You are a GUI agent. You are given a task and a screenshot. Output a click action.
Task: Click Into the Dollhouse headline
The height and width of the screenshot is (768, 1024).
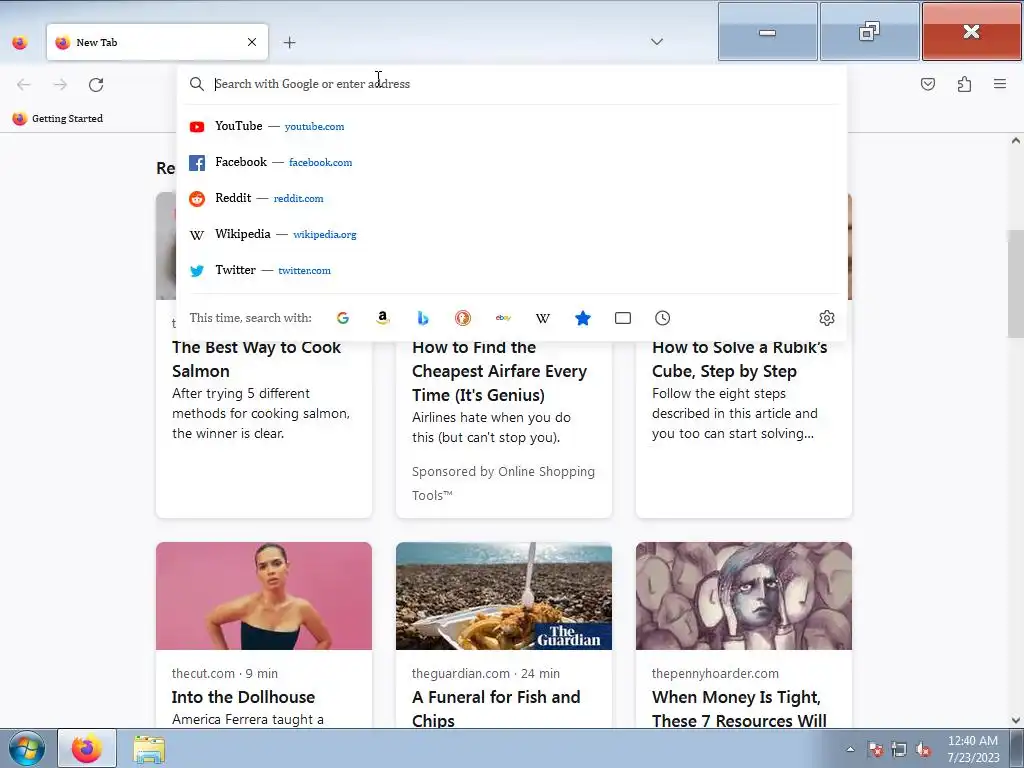(243, 697)
